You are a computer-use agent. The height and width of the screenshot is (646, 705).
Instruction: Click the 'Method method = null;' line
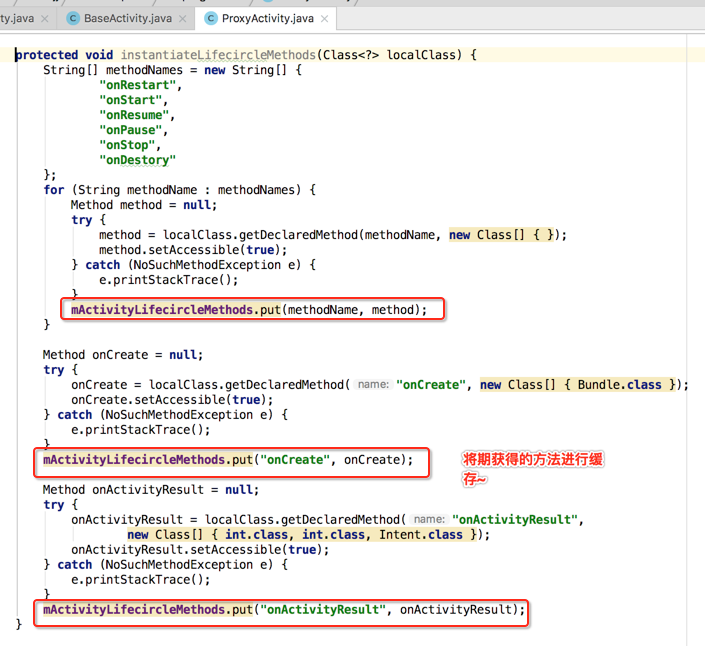pos(144,205)
